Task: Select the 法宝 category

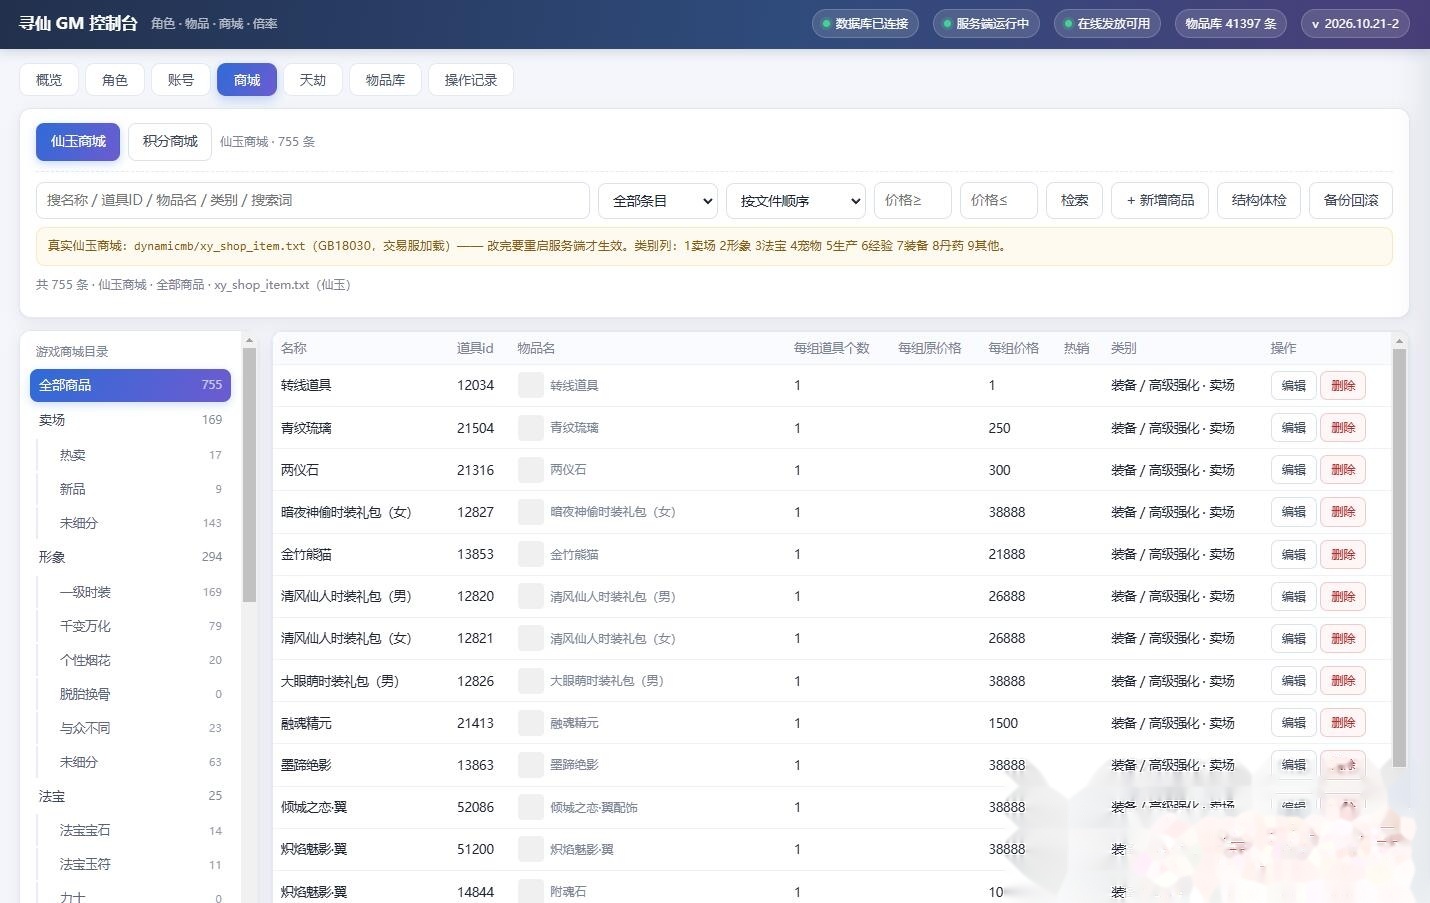Action: pyautogui.click(x=130, y=796)
